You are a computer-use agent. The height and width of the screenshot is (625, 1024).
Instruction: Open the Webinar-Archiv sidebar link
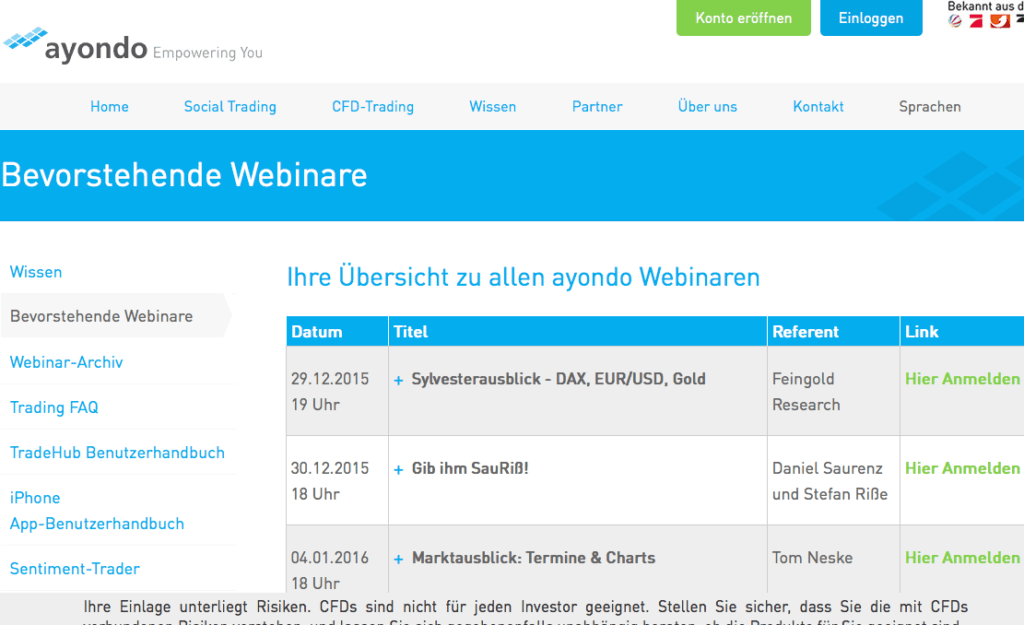(66, 362)
